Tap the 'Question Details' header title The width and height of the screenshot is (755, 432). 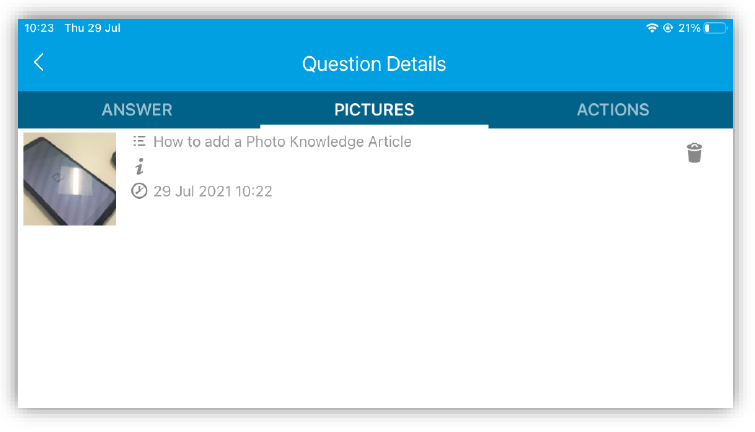374,64
